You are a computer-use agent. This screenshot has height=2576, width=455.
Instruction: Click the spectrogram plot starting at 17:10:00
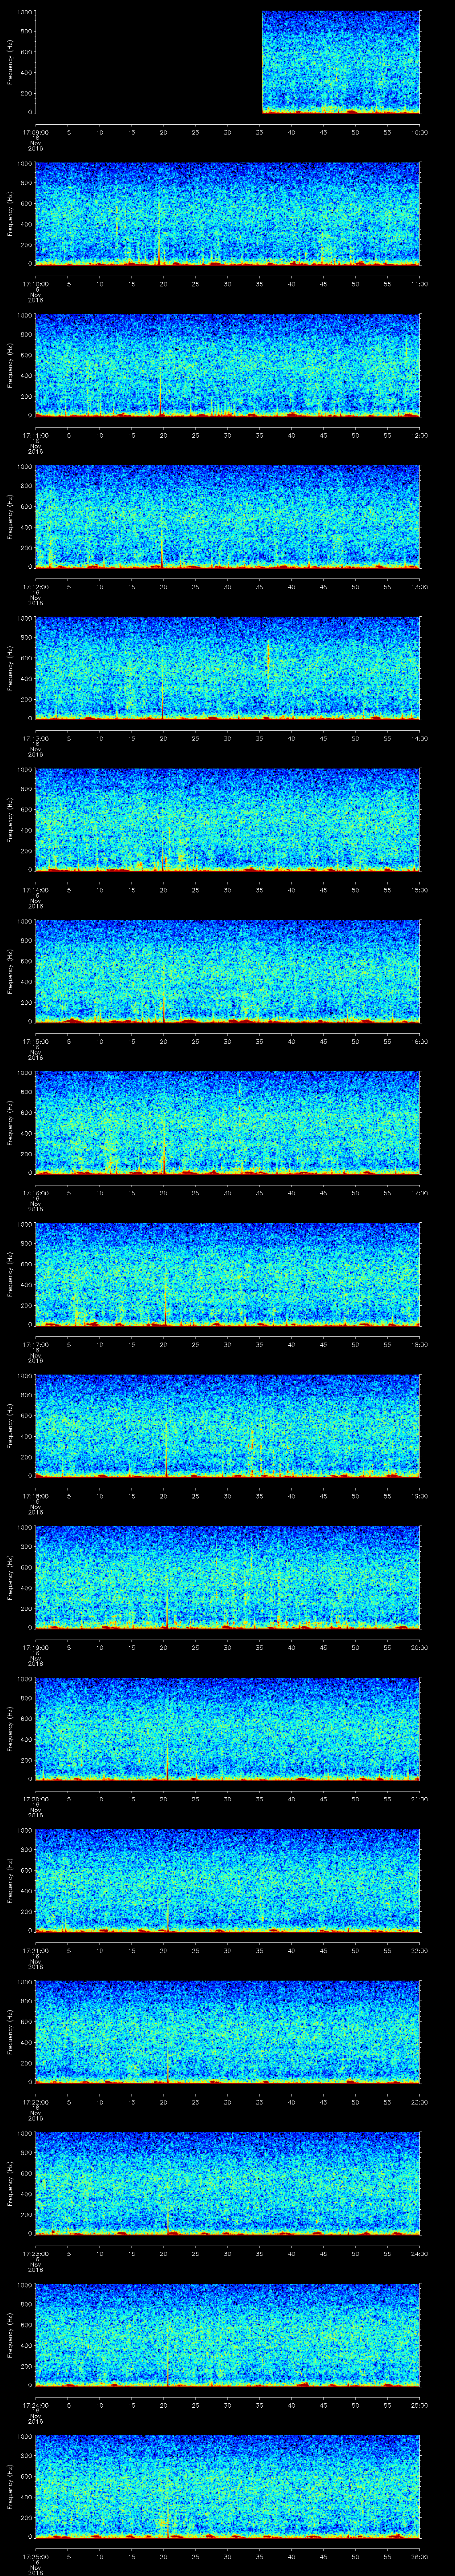click(228, 214)
